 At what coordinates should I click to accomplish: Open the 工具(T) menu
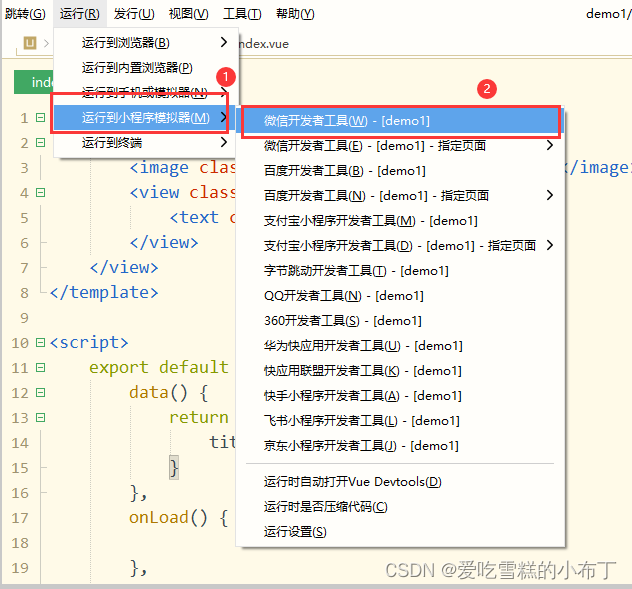pyautogui.click(x=242, y=14)
